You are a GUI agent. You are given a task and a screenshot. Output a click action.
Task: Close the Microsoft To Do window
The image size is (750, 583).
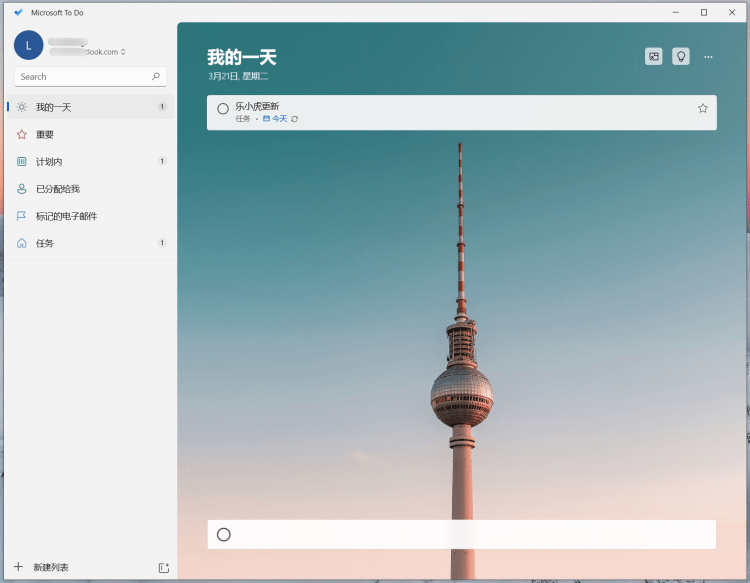[732, 12]
